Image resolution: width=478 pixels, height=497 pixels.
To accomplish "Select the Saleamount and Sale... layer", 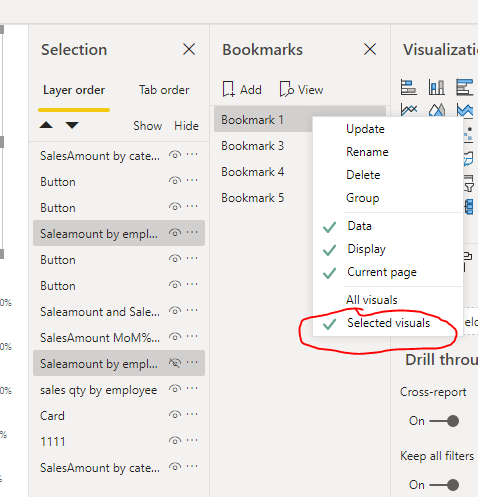I will point(100,312).
